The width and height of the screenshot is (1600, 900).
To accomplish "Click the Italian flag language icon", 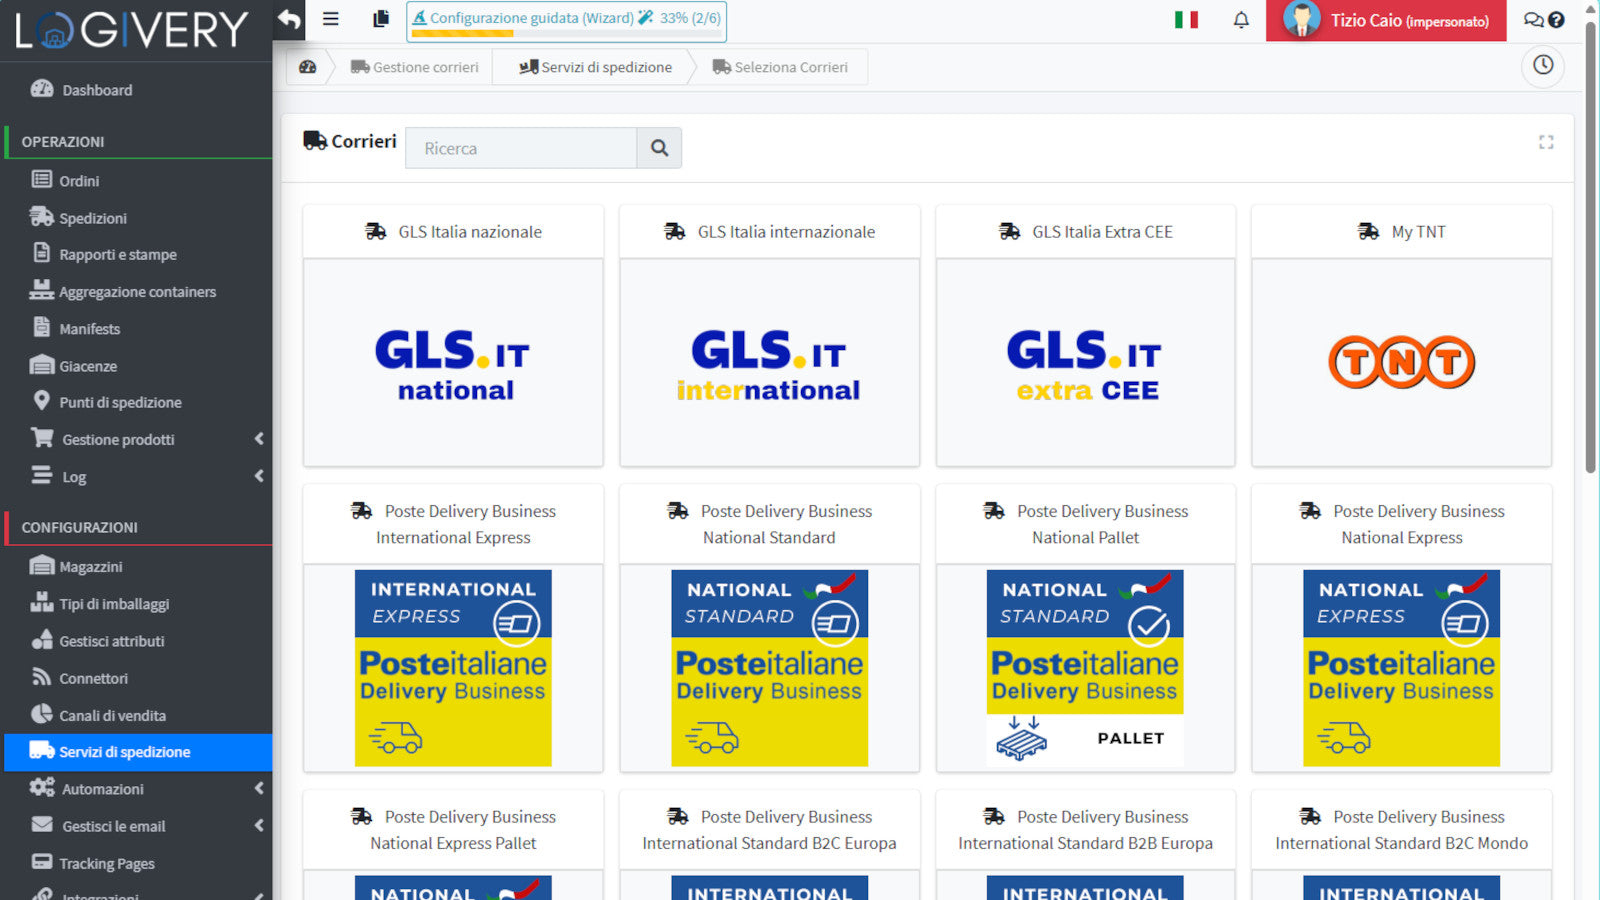I will click(x=1186, y=20).
